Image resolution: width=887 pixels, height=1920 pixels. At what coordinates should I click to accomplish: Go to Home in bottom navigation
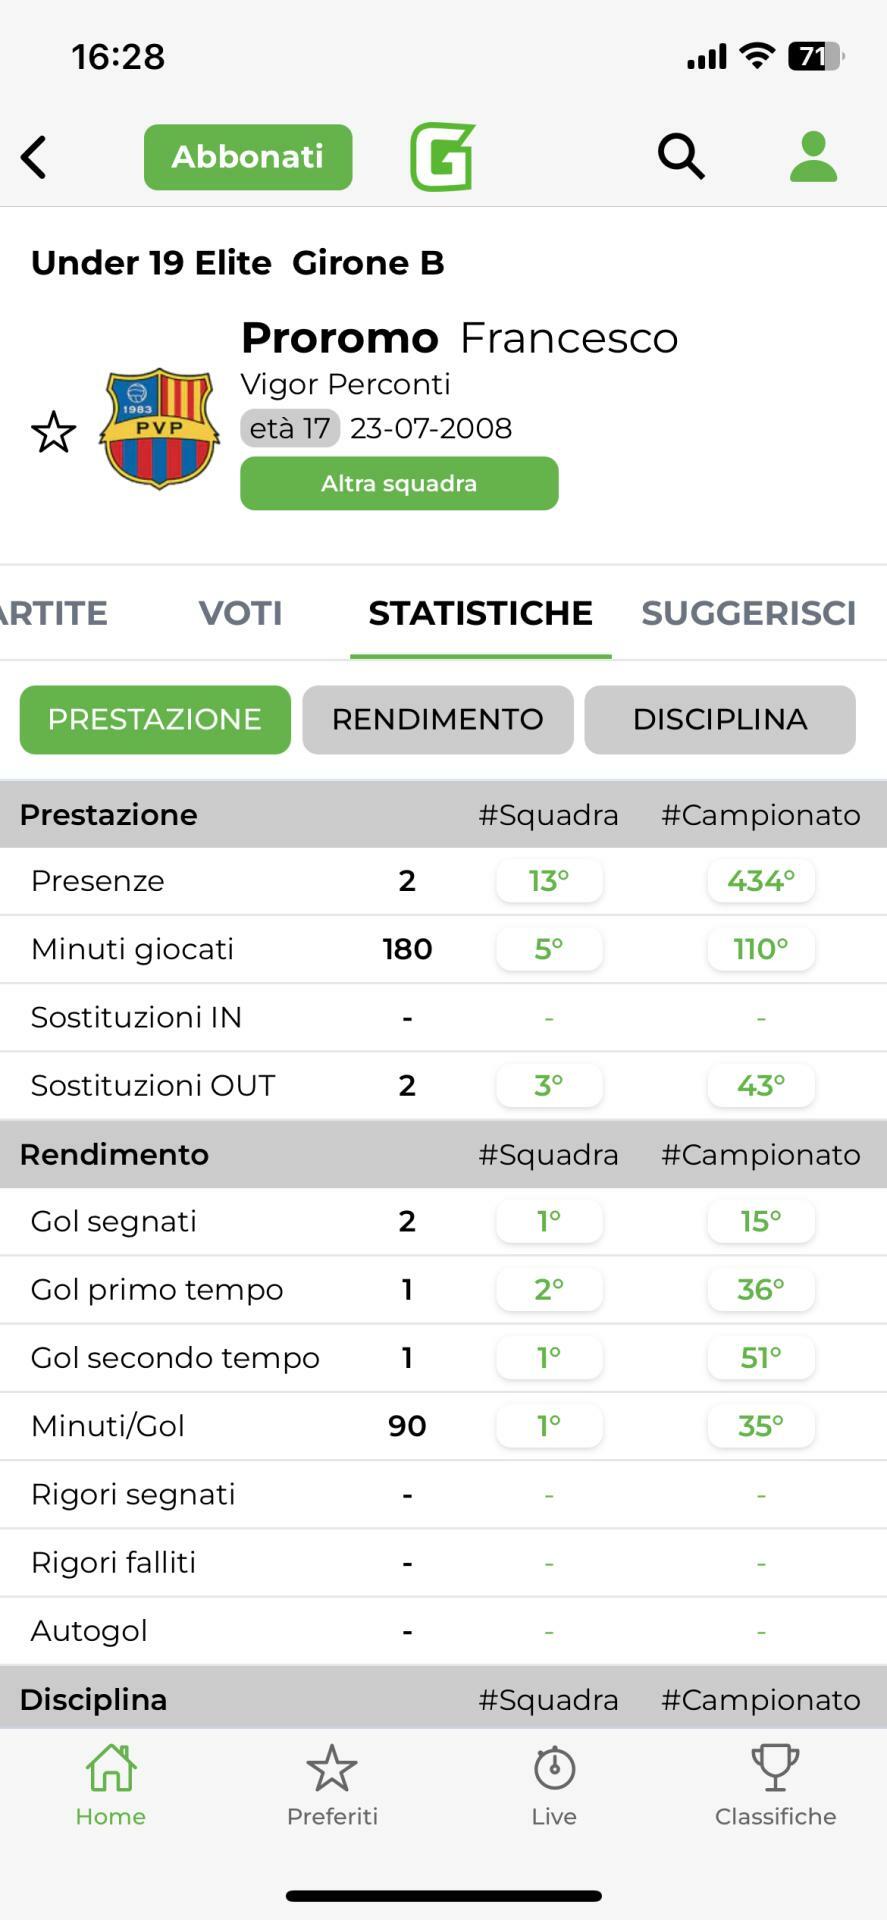click(111, 1785)
